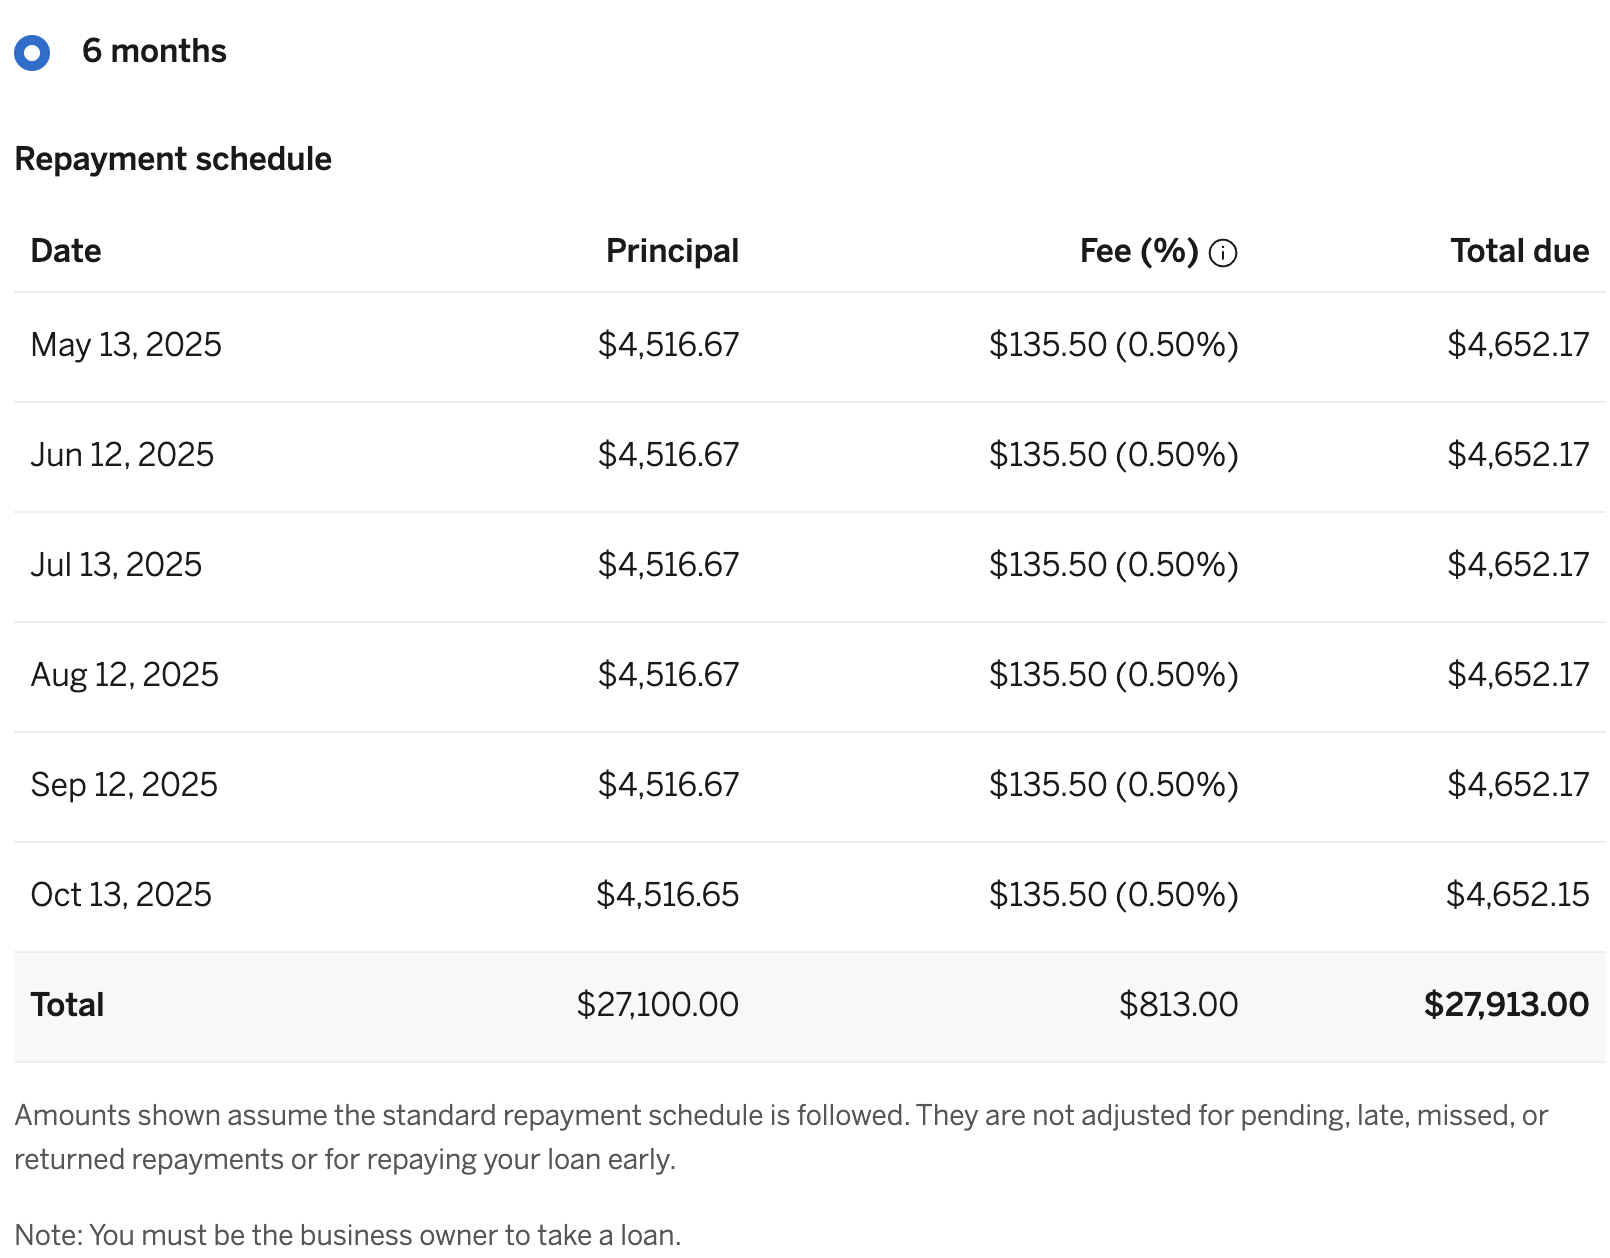This screenshot has width=1610, height=1258.
Task: Click the Fee (%) info icon
Action: (x=1222, y=253)
